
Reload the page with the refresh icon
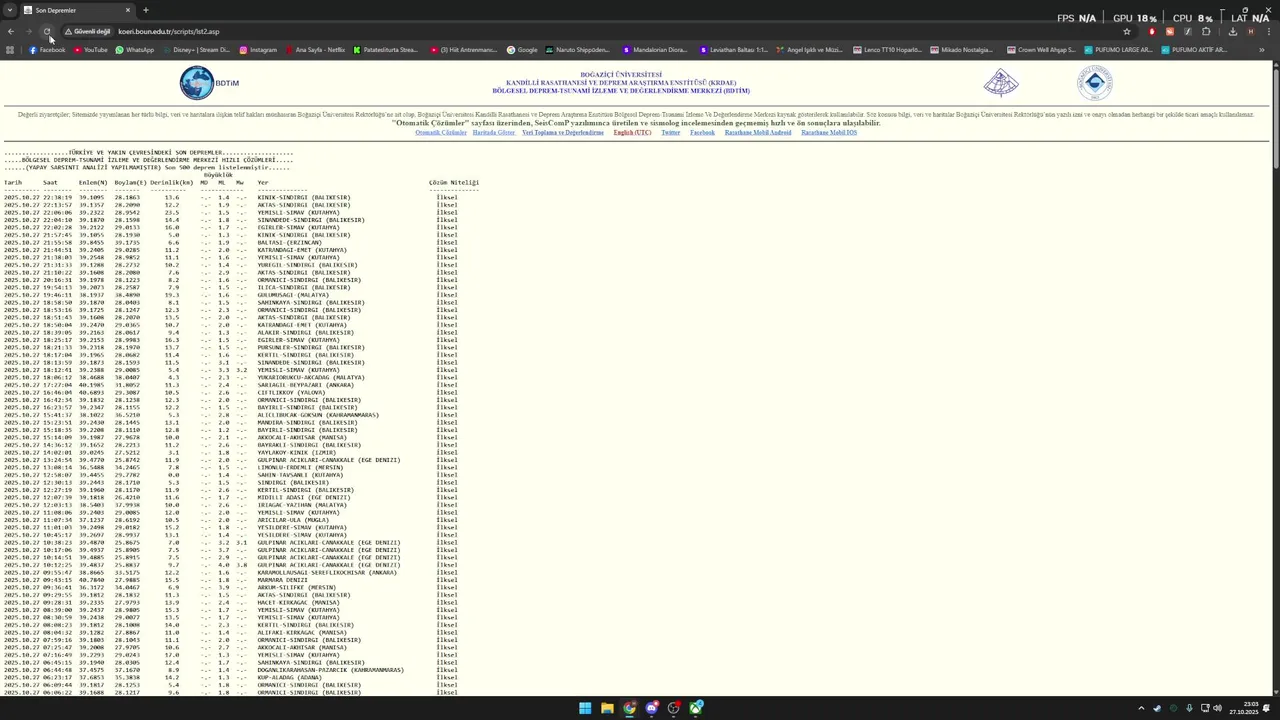pyautogui.click(x=47, y=31)
